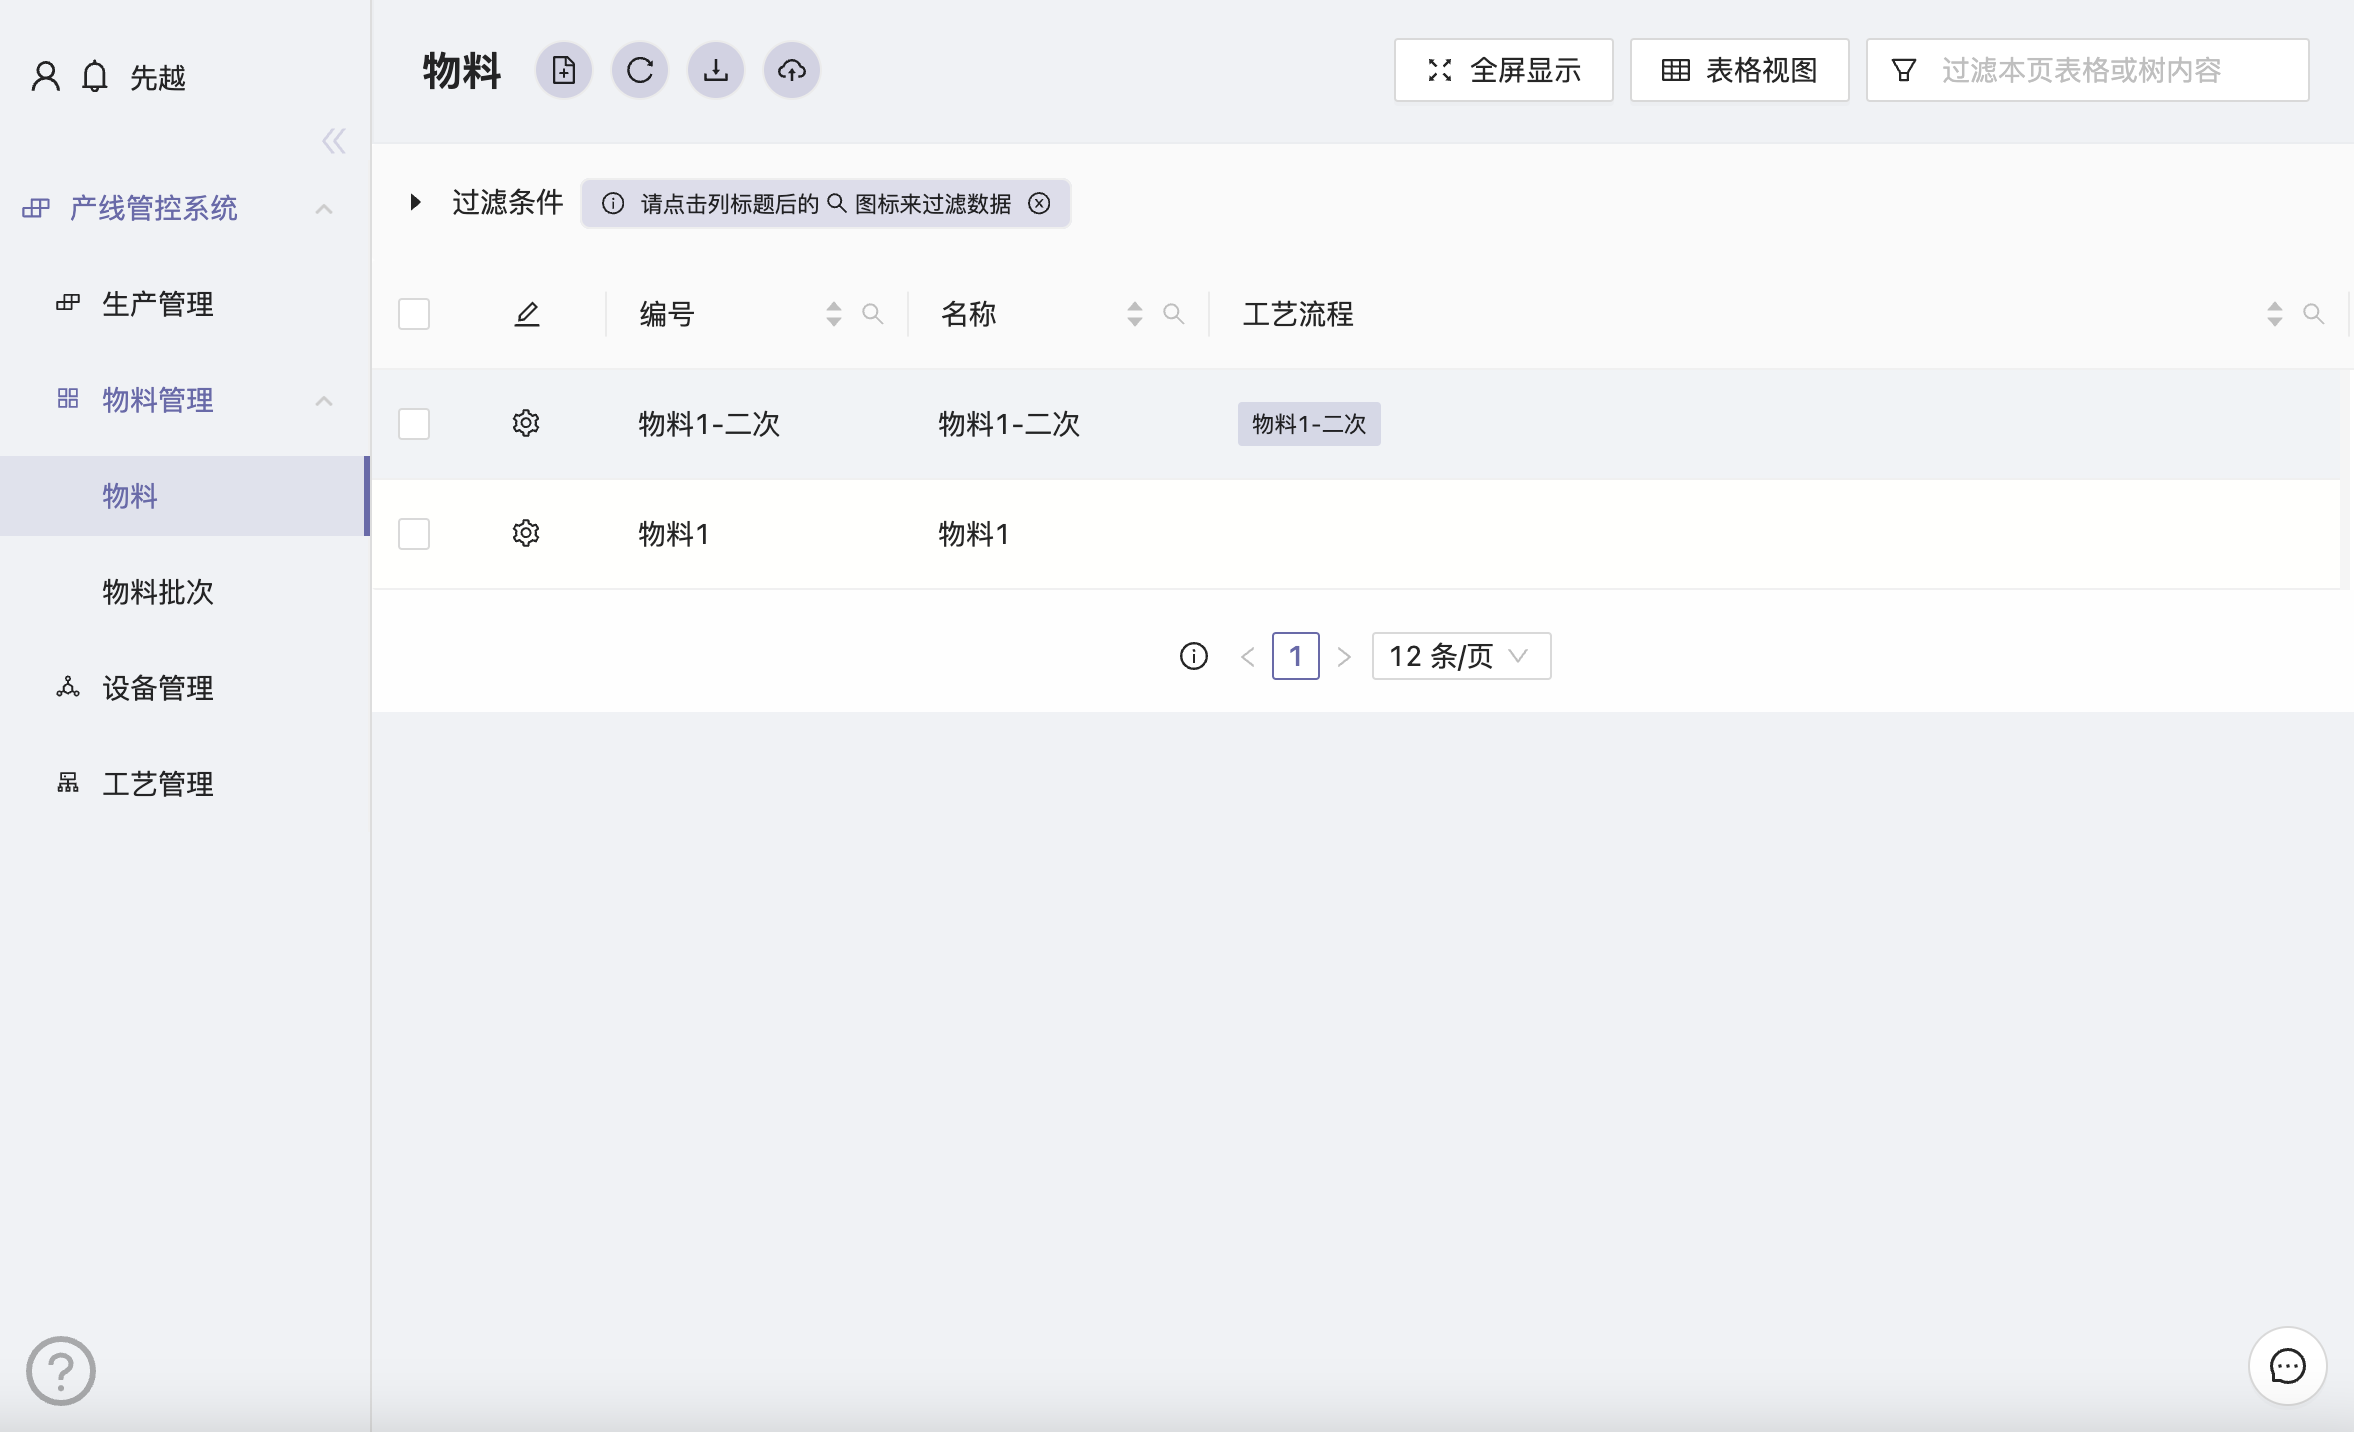This screenshot has height=1432, width=2354.
Task: Click the help question mark icon
Action: click(x=61, y=1370)
